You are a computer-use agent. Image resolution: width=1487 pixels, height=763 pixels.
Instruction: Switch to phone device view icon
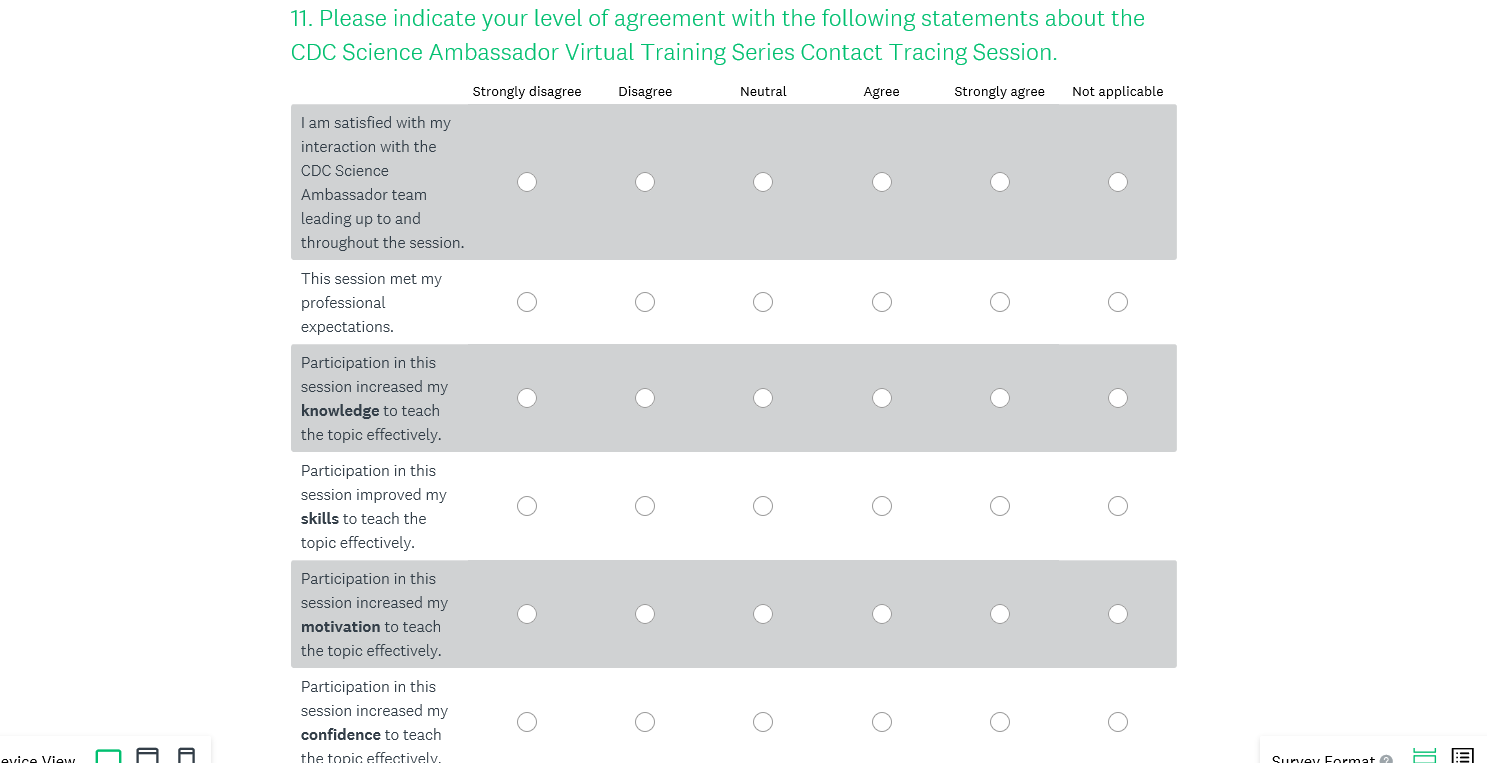pyautogui.click(x=186, y=756)
